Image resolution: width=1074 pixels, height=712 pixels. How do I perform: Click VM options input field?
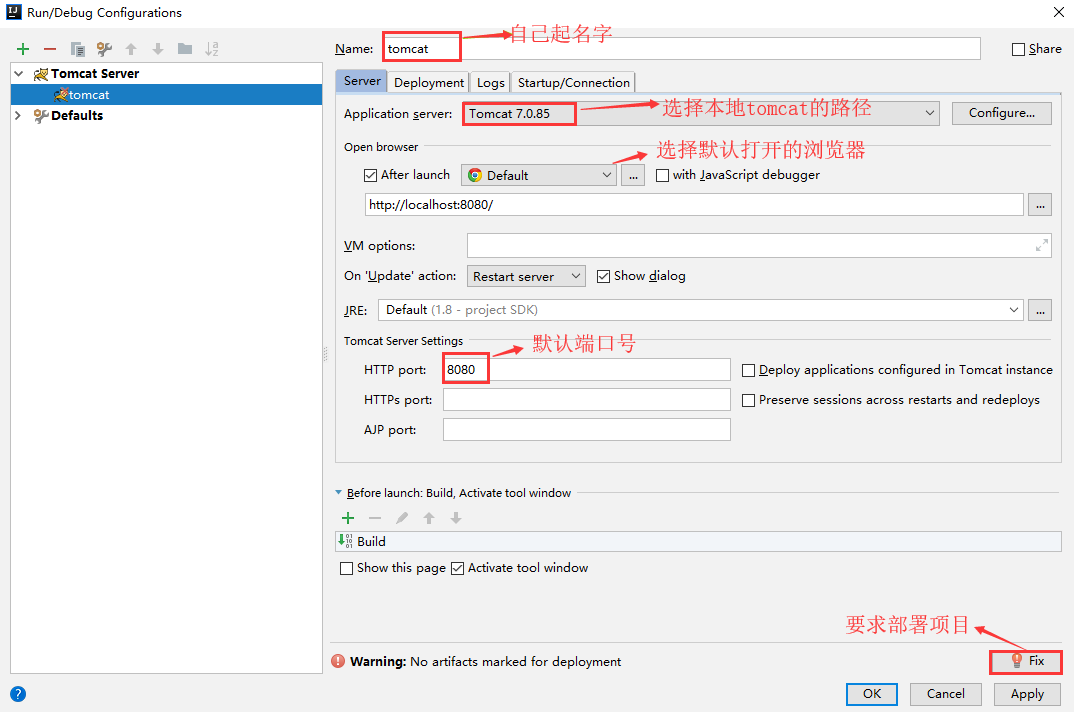759,245
